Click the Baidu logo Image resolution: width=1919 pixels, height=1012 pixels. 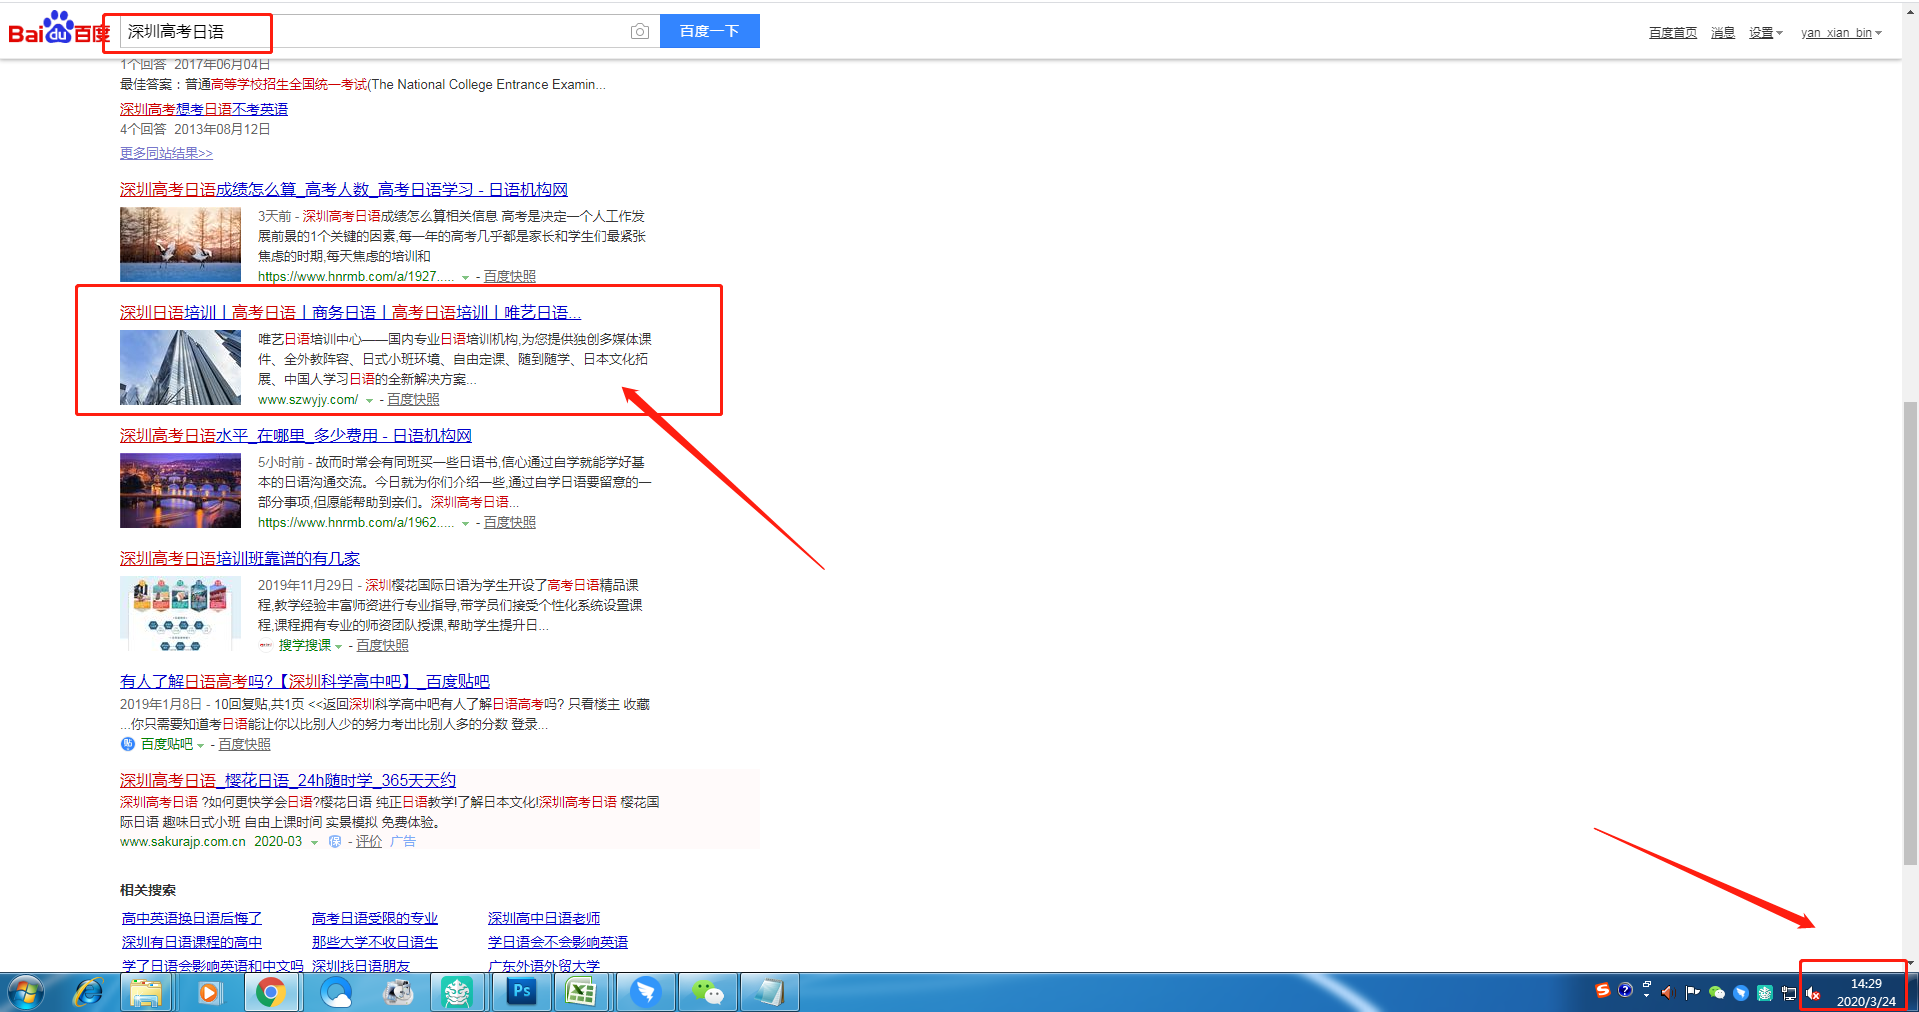[58, 29]
